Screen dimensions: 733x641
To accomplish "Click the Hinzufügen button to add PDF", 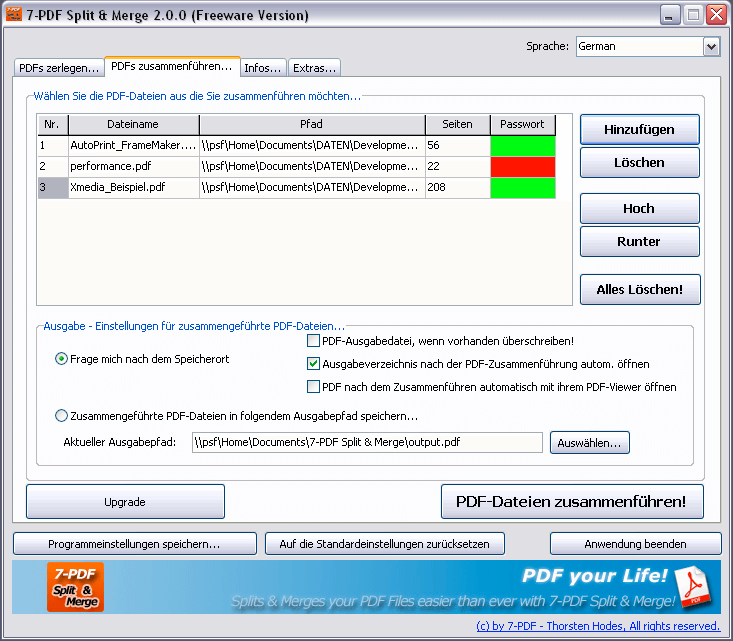I will click(639, 130).
